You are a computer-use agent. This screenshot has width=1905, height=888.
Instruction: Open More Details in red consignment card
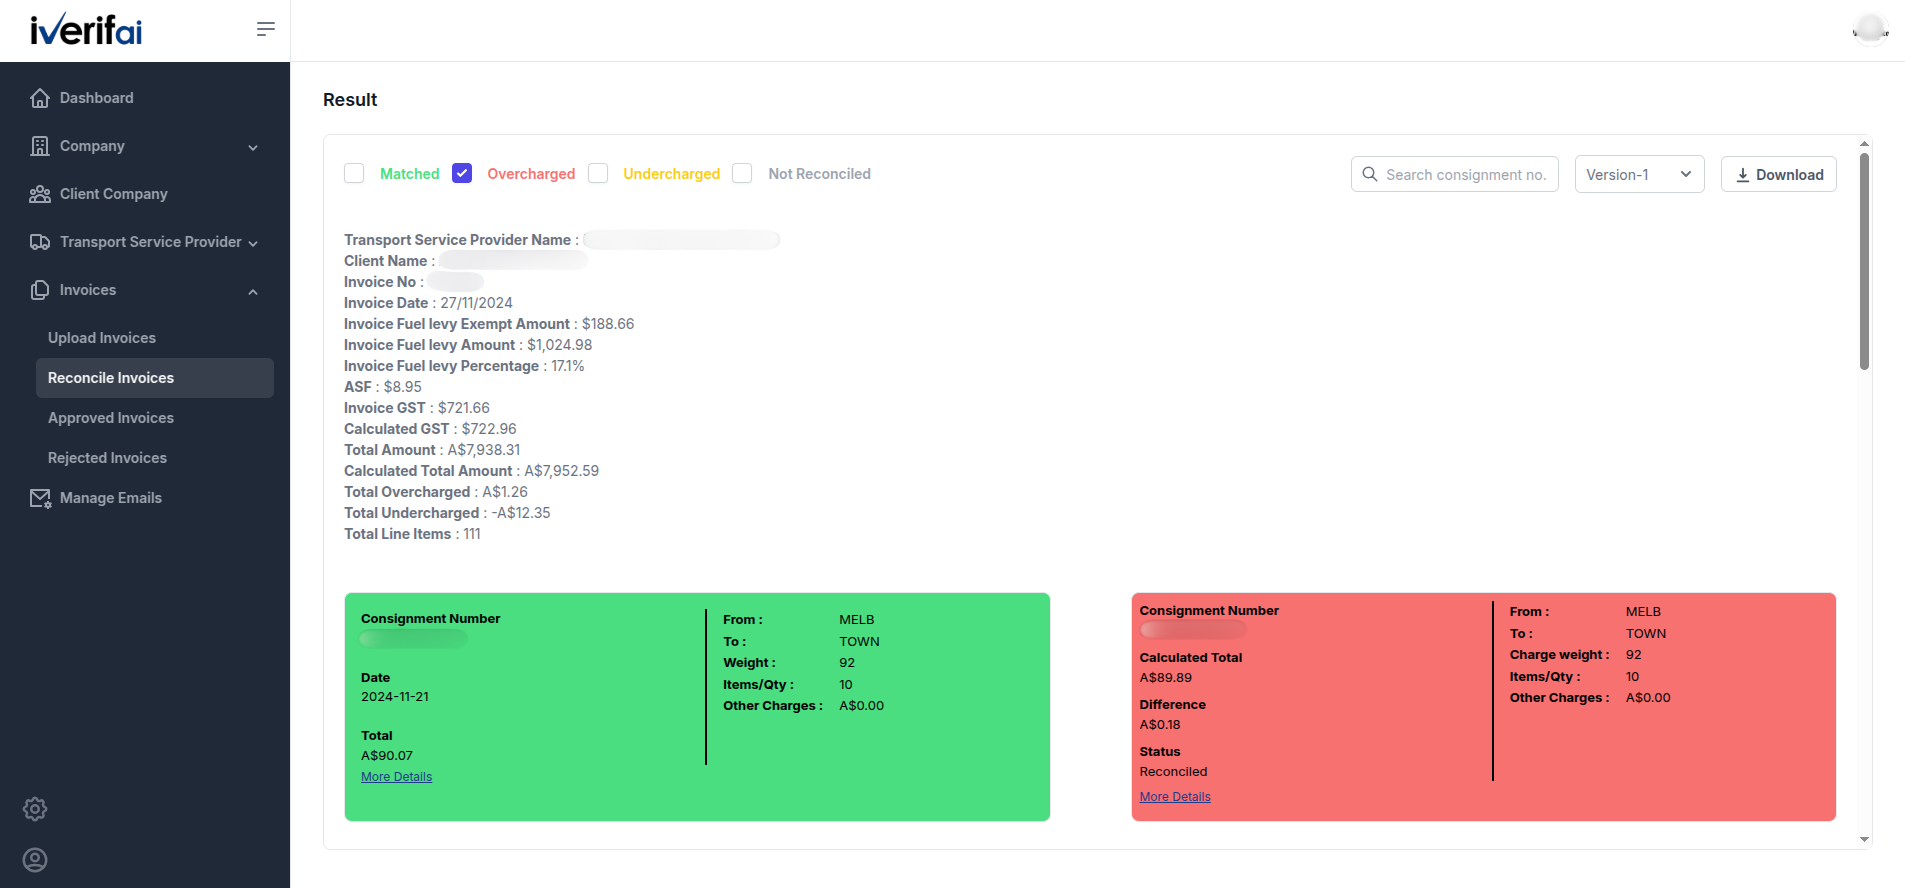tap(1175, 797)
